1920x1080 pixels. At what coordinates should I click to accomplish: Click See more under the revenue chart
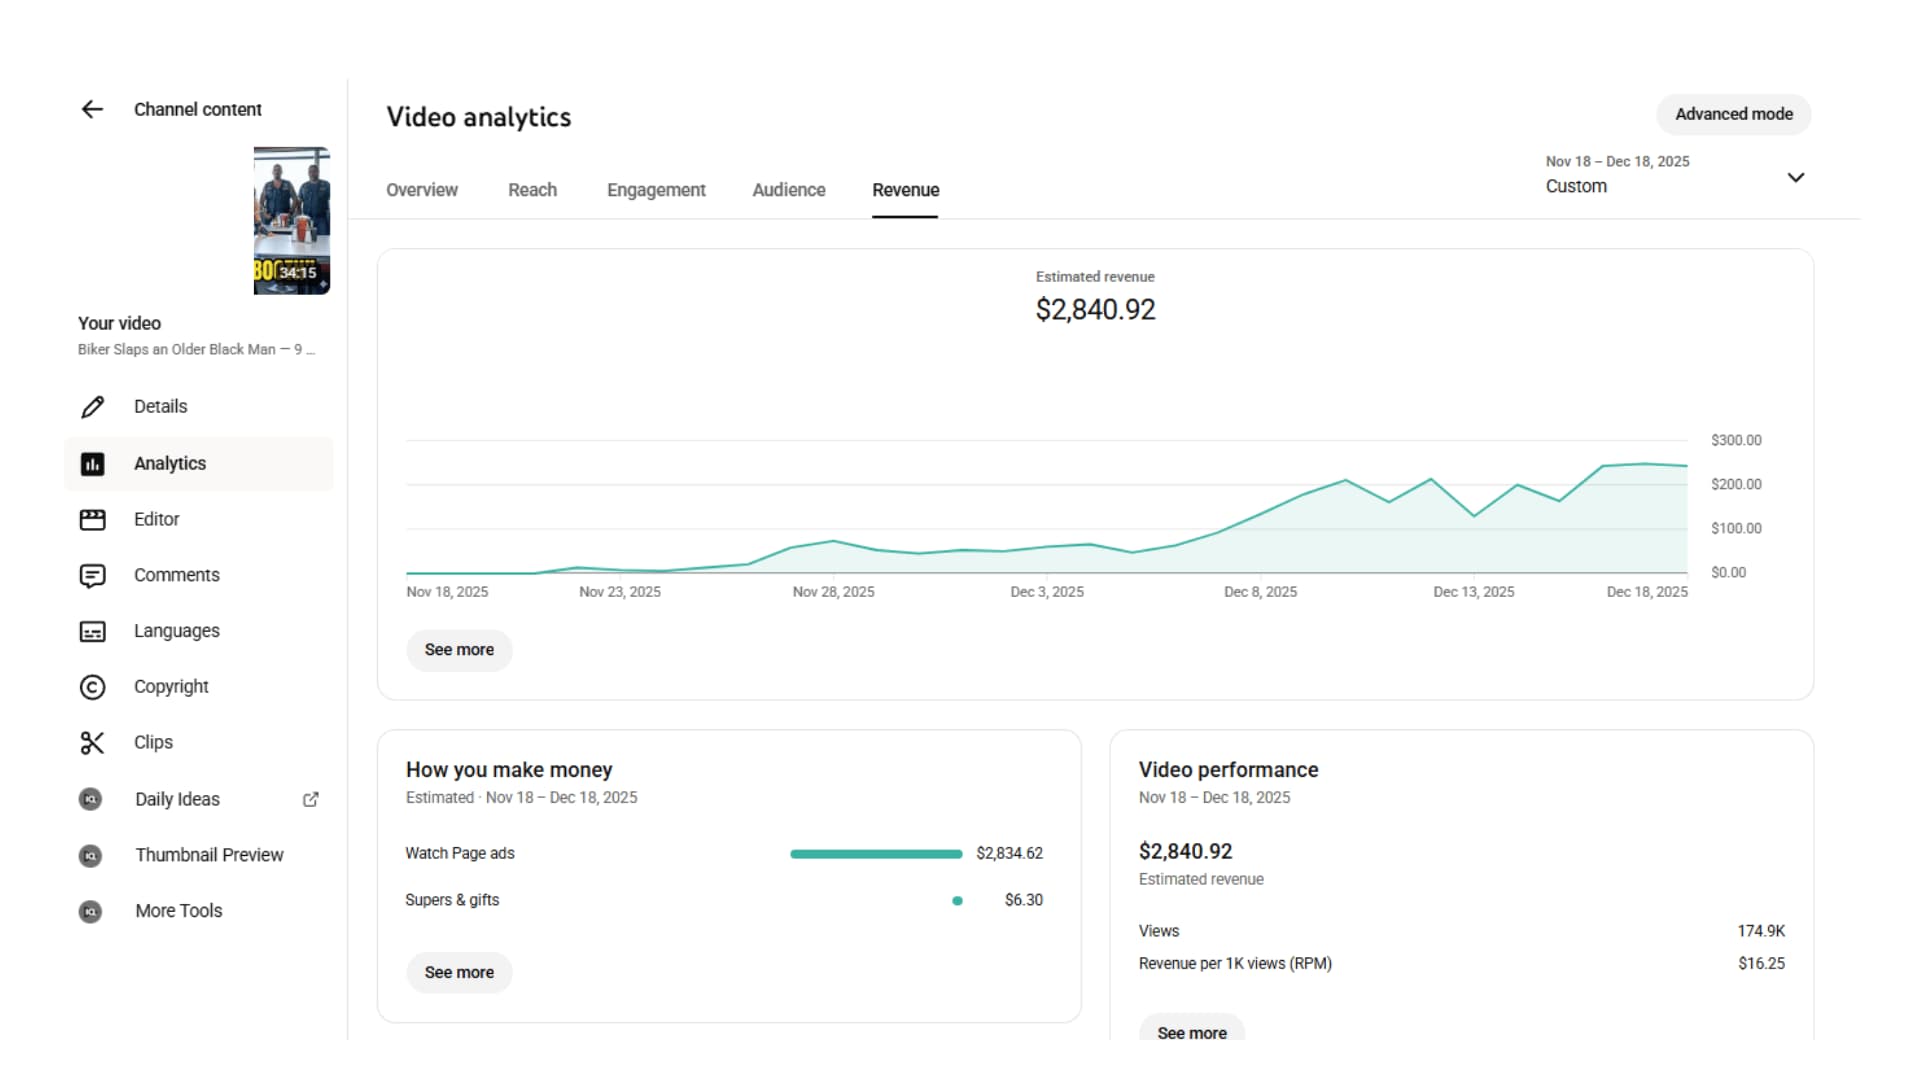(459, 650)
